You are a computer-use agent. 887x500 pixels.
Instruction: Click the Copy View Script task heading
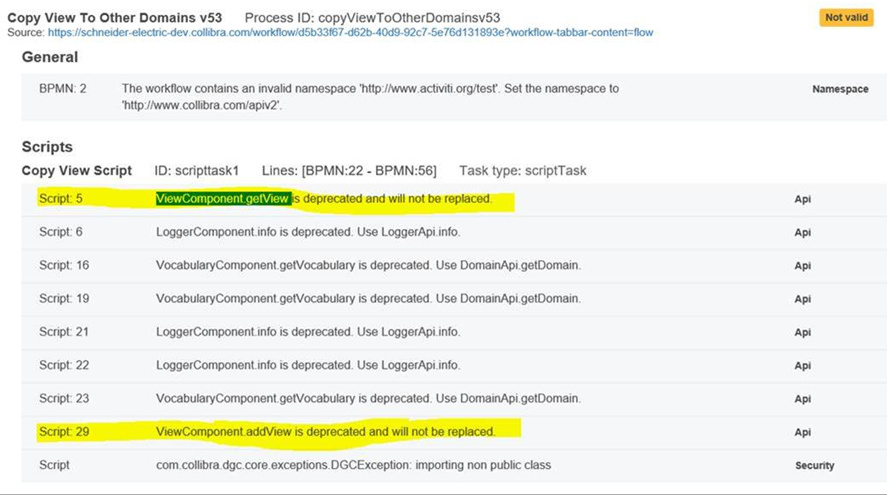pyautogui.click(x=76, y=171)
